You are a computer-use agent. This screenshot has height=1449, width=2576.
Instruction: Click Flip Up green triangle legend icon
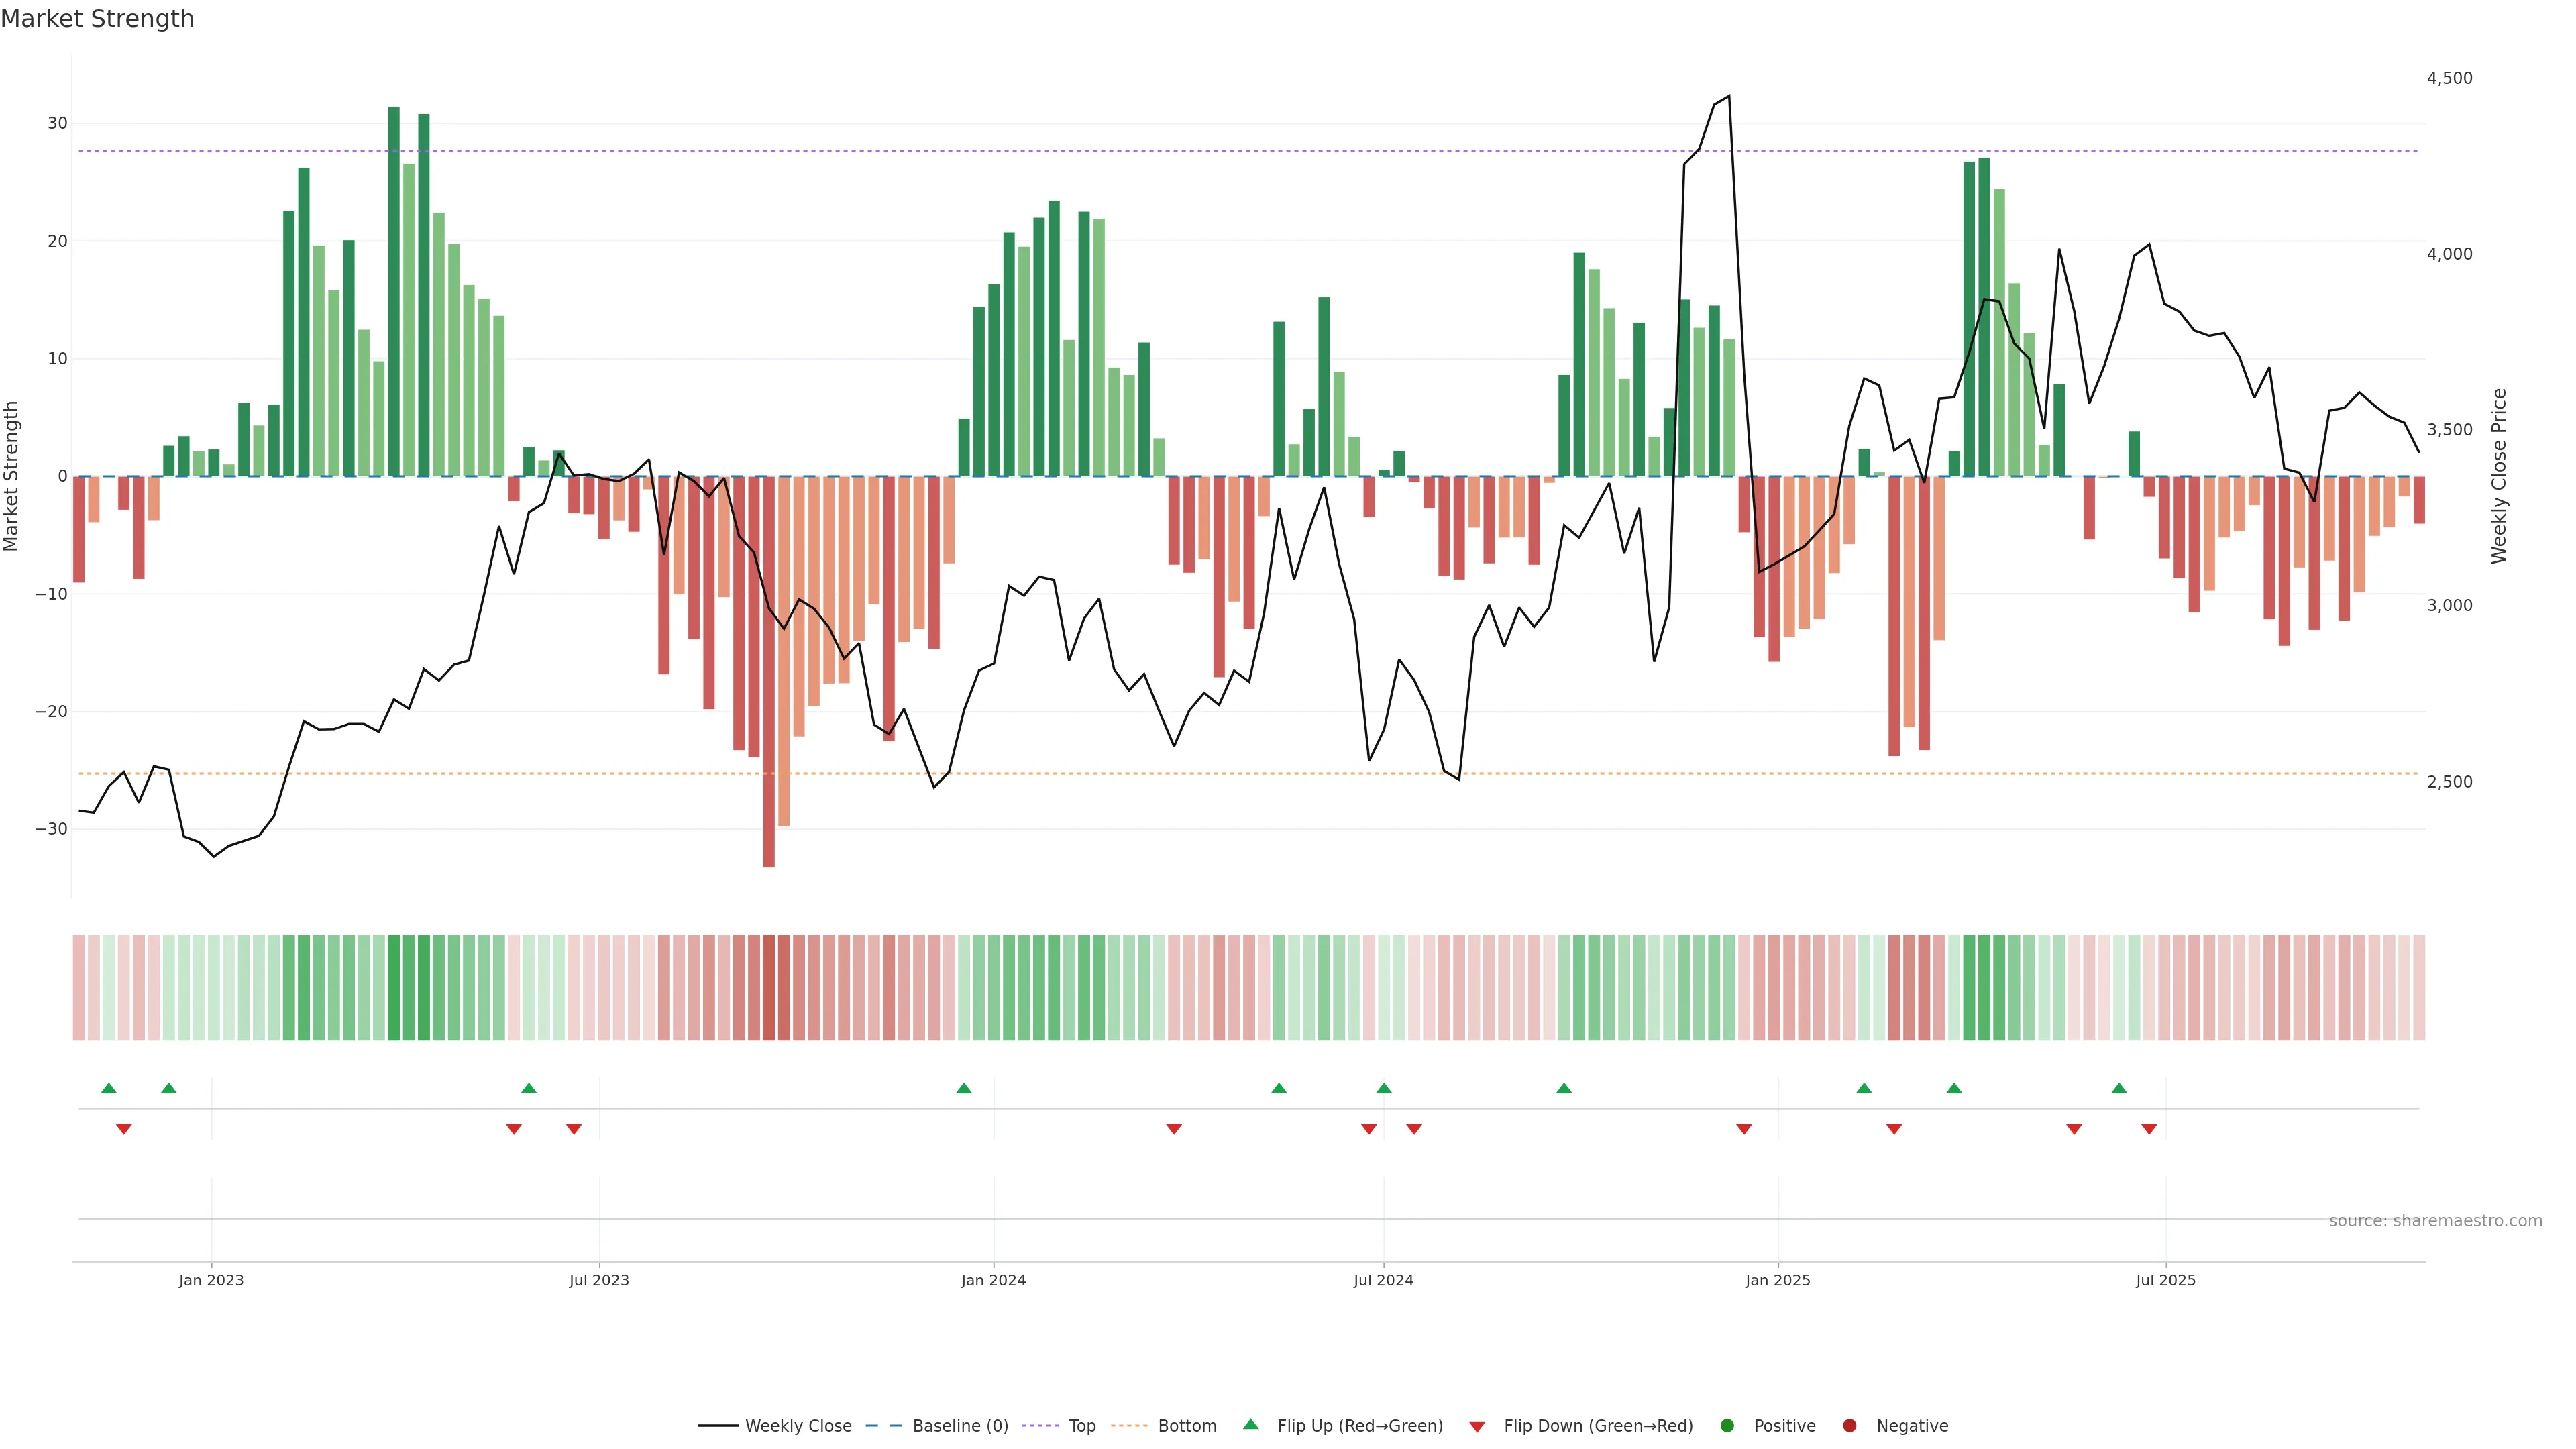coord(1250,1424)
